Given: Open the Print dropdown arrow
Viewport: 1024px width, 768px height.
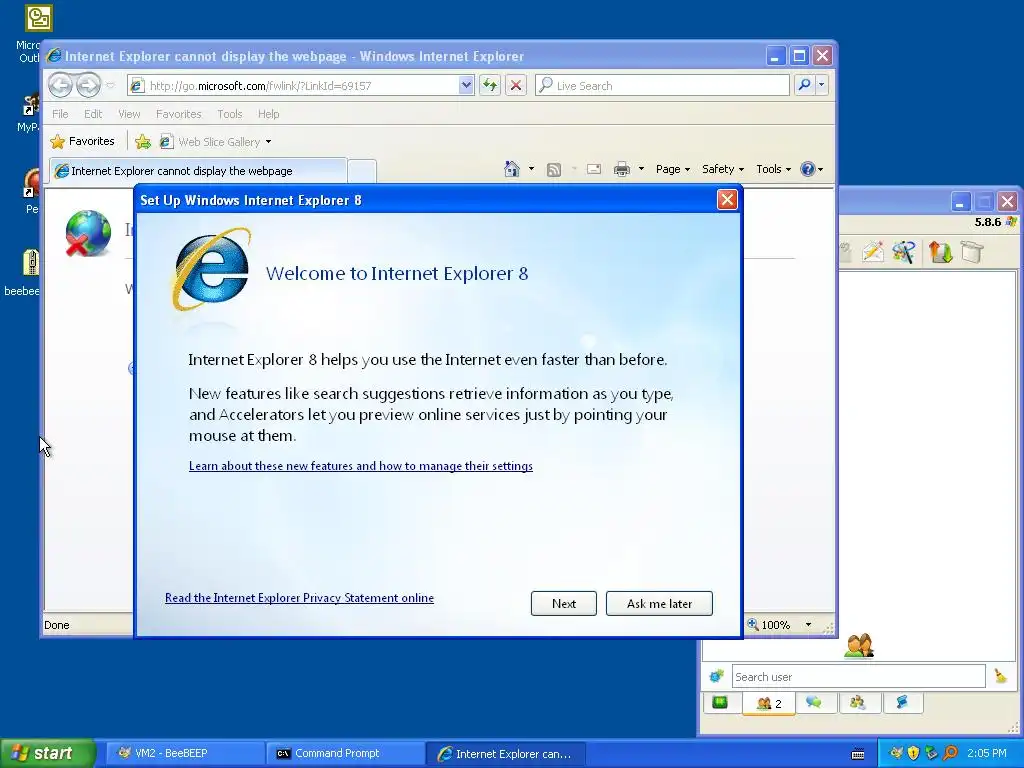Looking at the screenshot, I should [x=641, y=169].
